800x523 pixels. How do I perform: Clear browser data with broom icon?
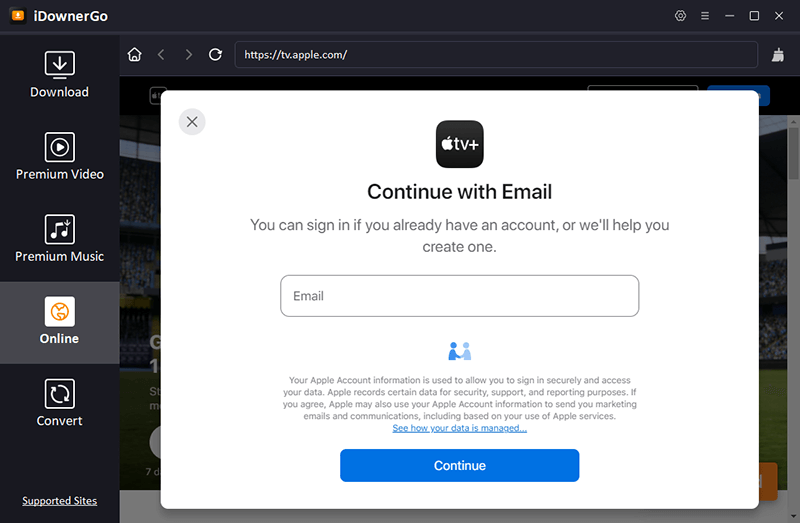[x=778, y=55]
